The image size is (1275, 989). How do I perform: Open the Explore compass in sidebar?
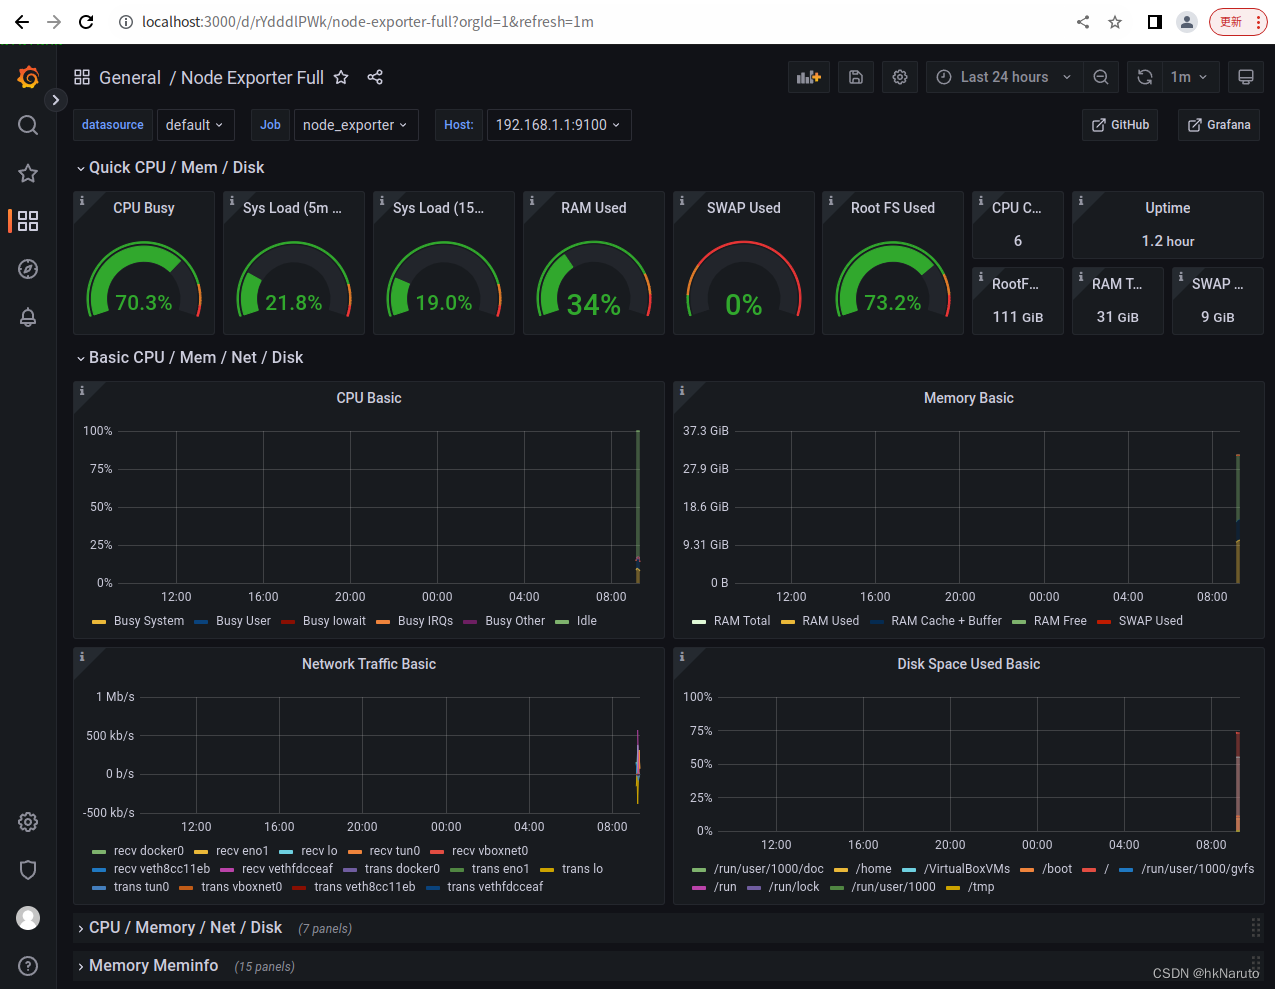click(x=27, y=269)
